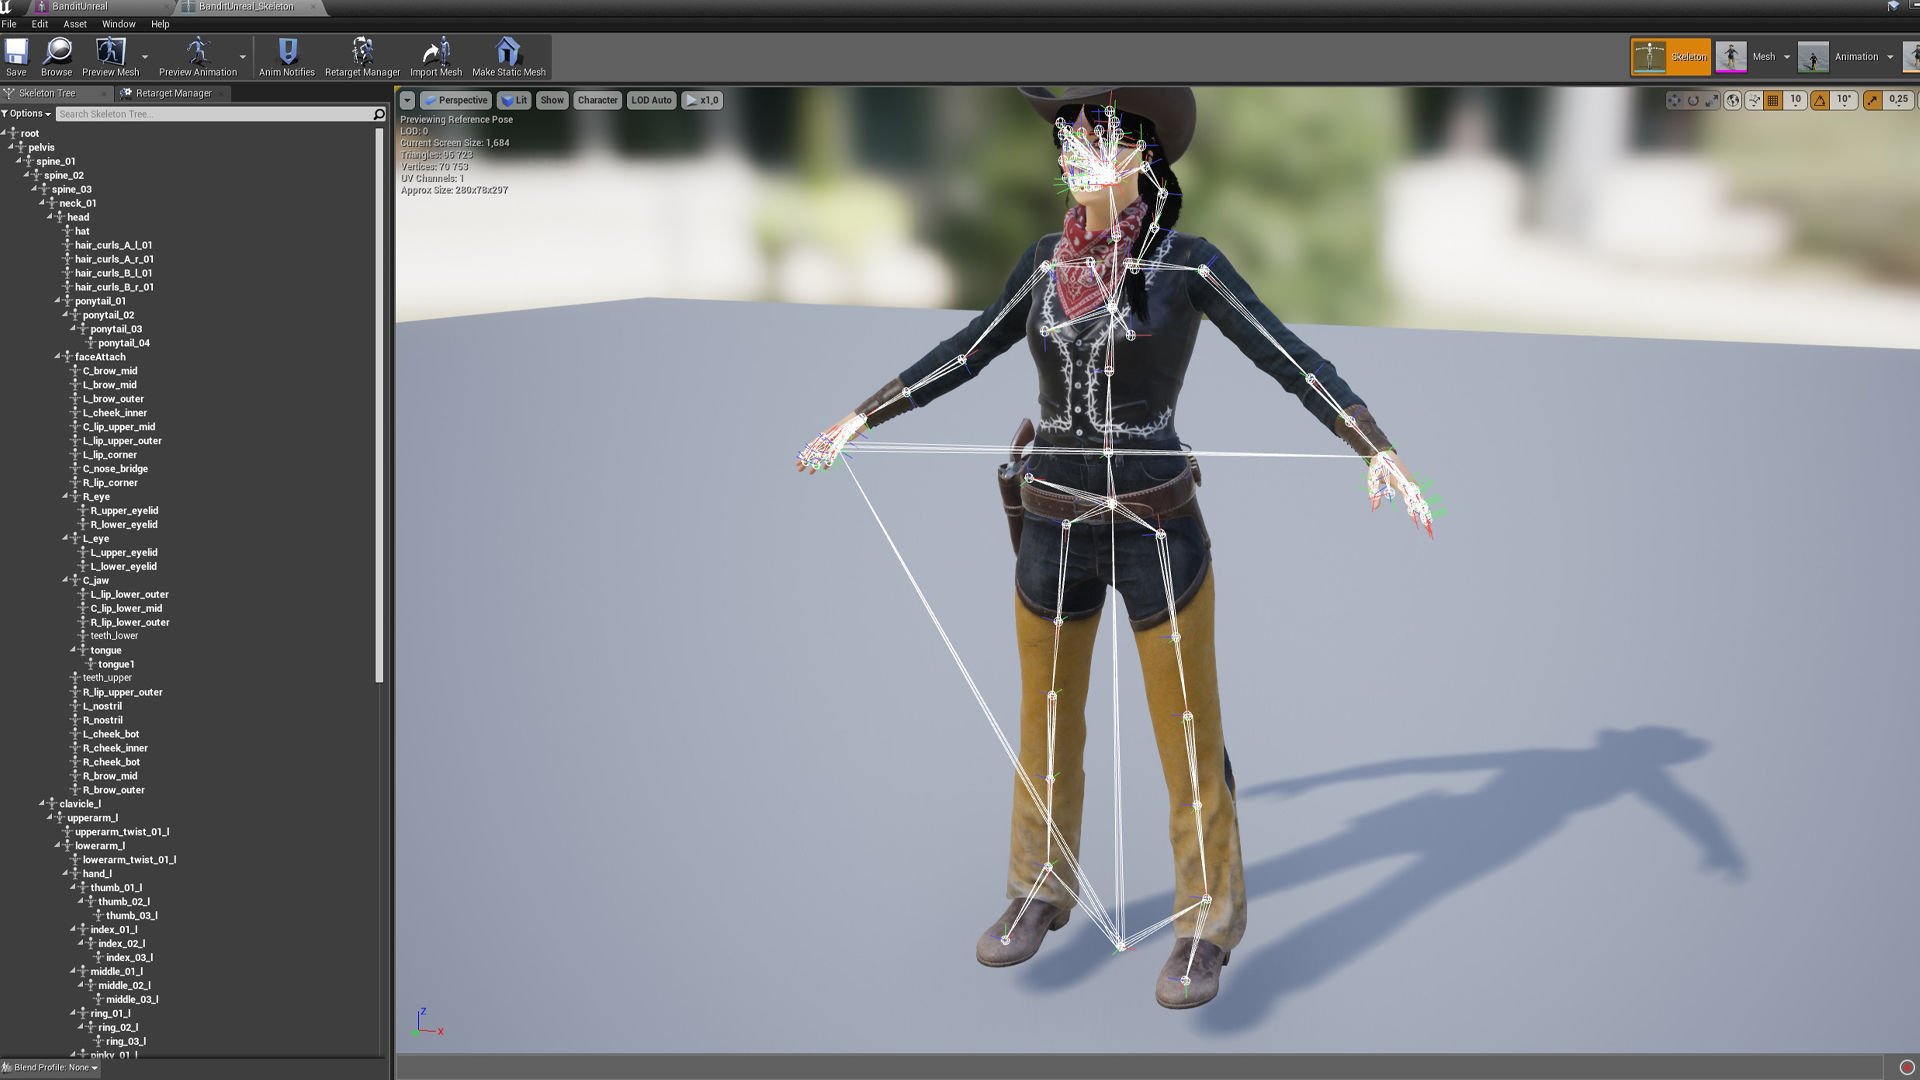The image size is (1920, 1080).
Task: Switch to the Retarget Manager tab
Action: [172, 93]
